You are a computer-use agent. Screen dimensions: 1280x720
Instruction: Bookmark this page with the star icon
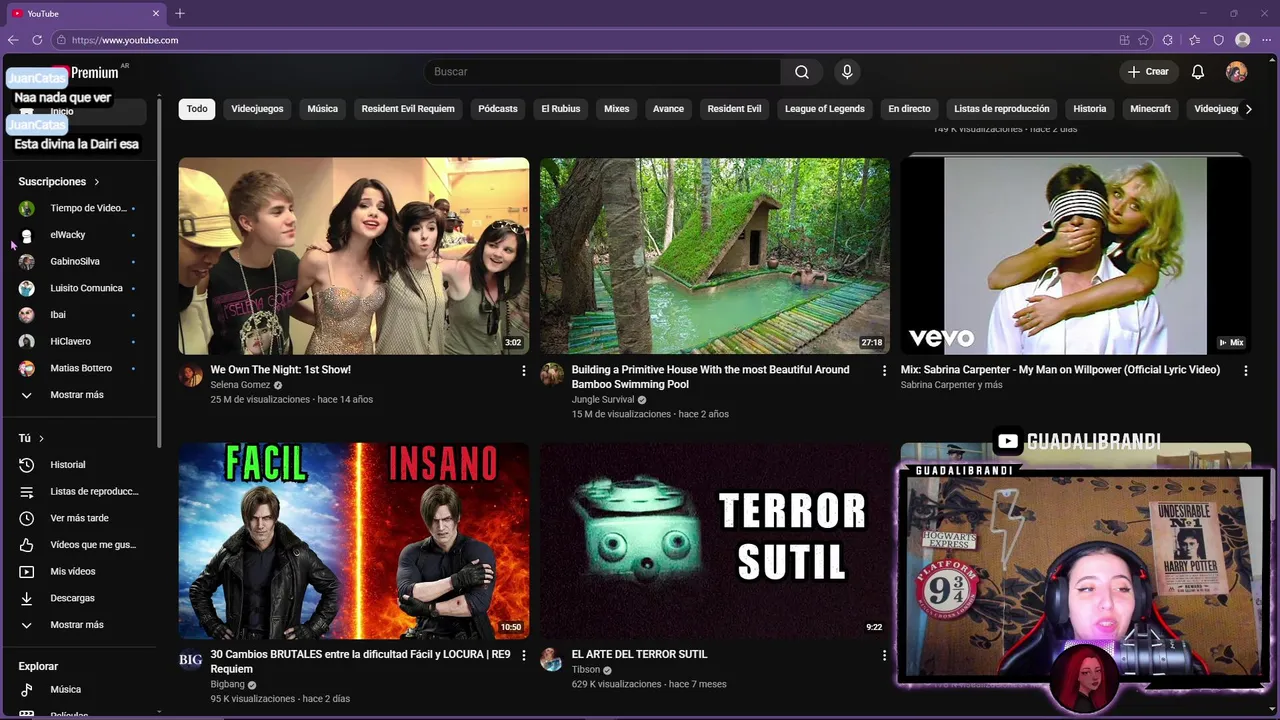pos(1143,40)
